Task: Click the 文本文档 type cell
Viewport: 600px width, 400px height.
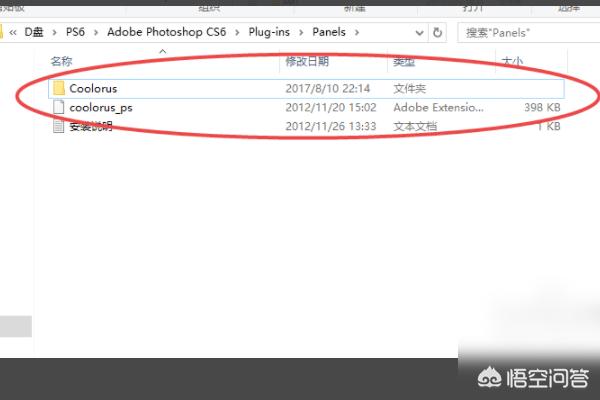Action: 415,126
